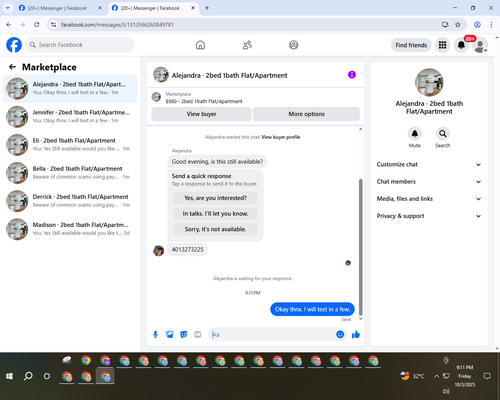Open Chrome tab search dropdown arrow
500x400 pixels.
[8, 8]
